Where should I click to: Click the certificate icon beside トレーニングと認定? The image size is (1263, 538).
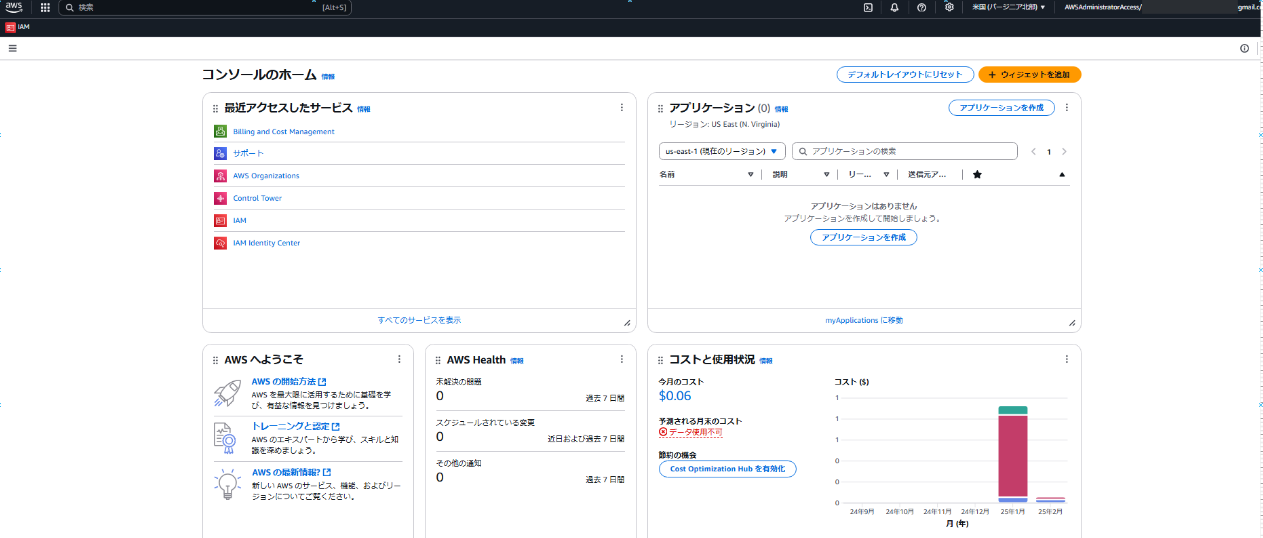pyautogui.click(x=227, y=436)
